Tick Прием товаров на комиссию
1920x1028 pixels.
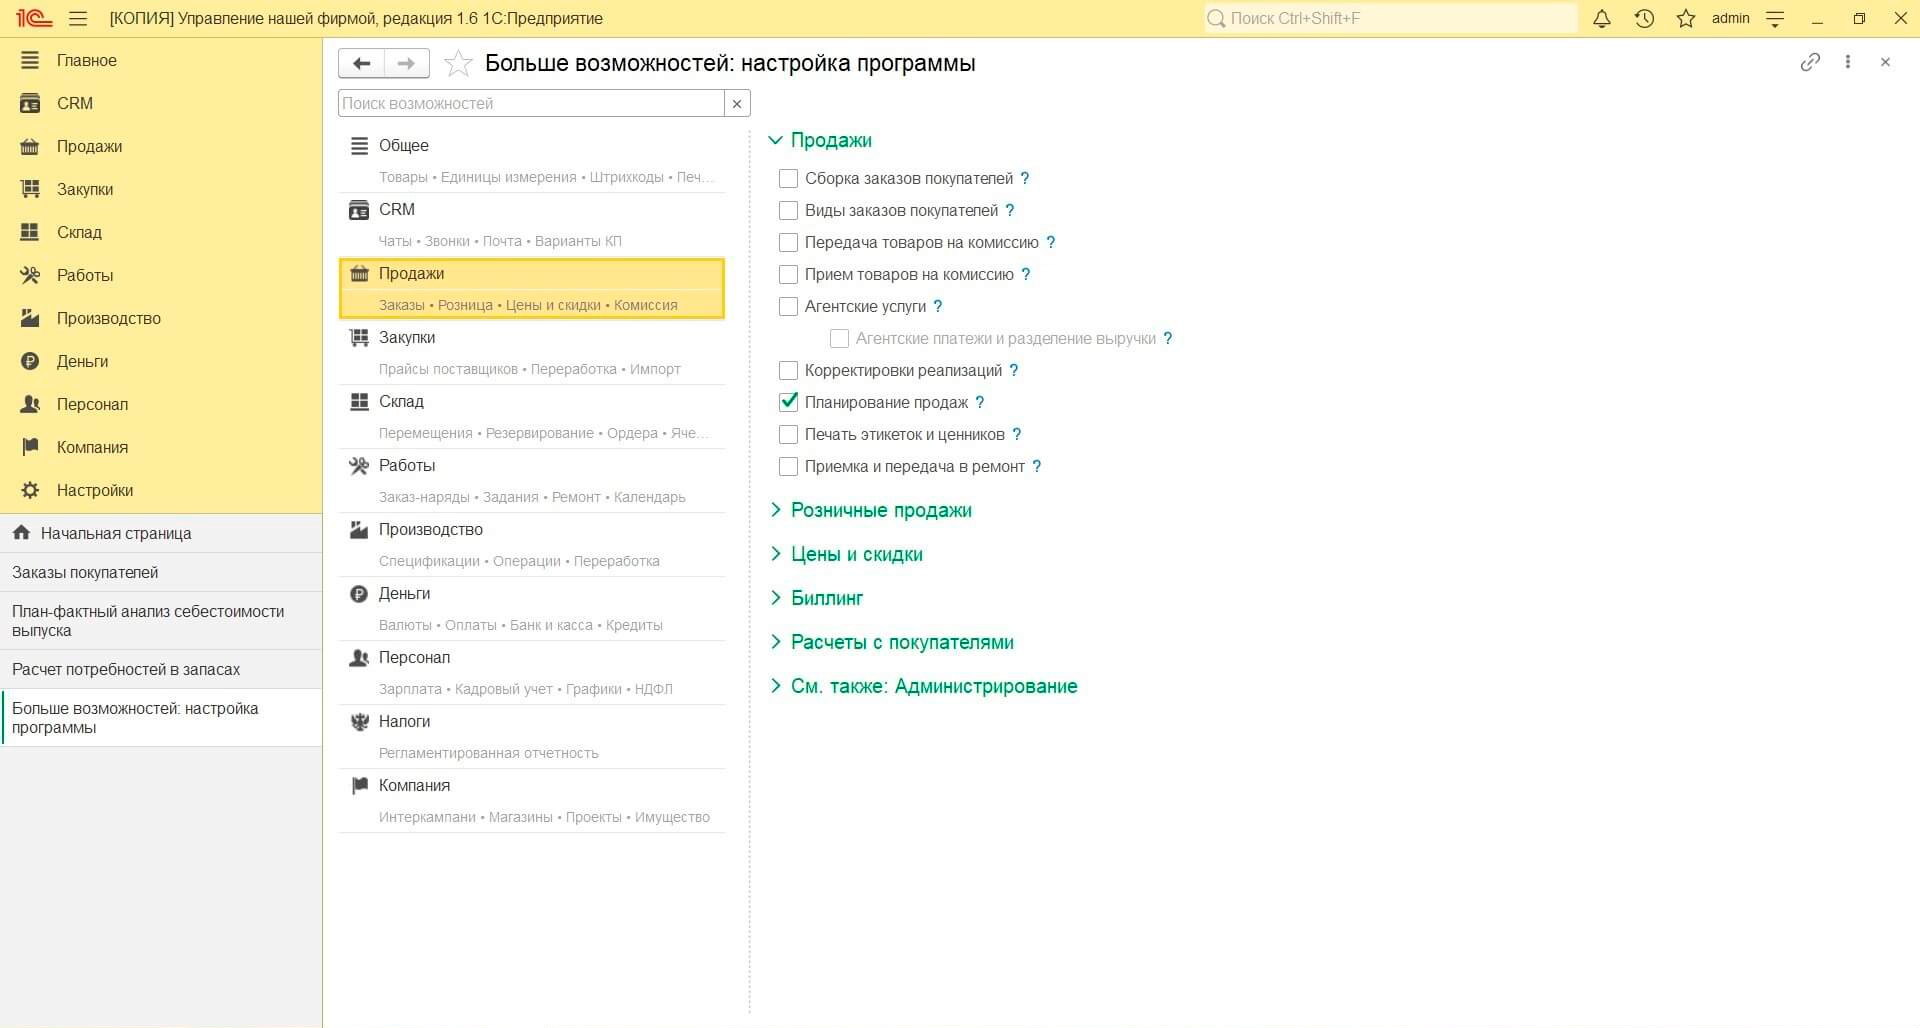coord(788,274)
